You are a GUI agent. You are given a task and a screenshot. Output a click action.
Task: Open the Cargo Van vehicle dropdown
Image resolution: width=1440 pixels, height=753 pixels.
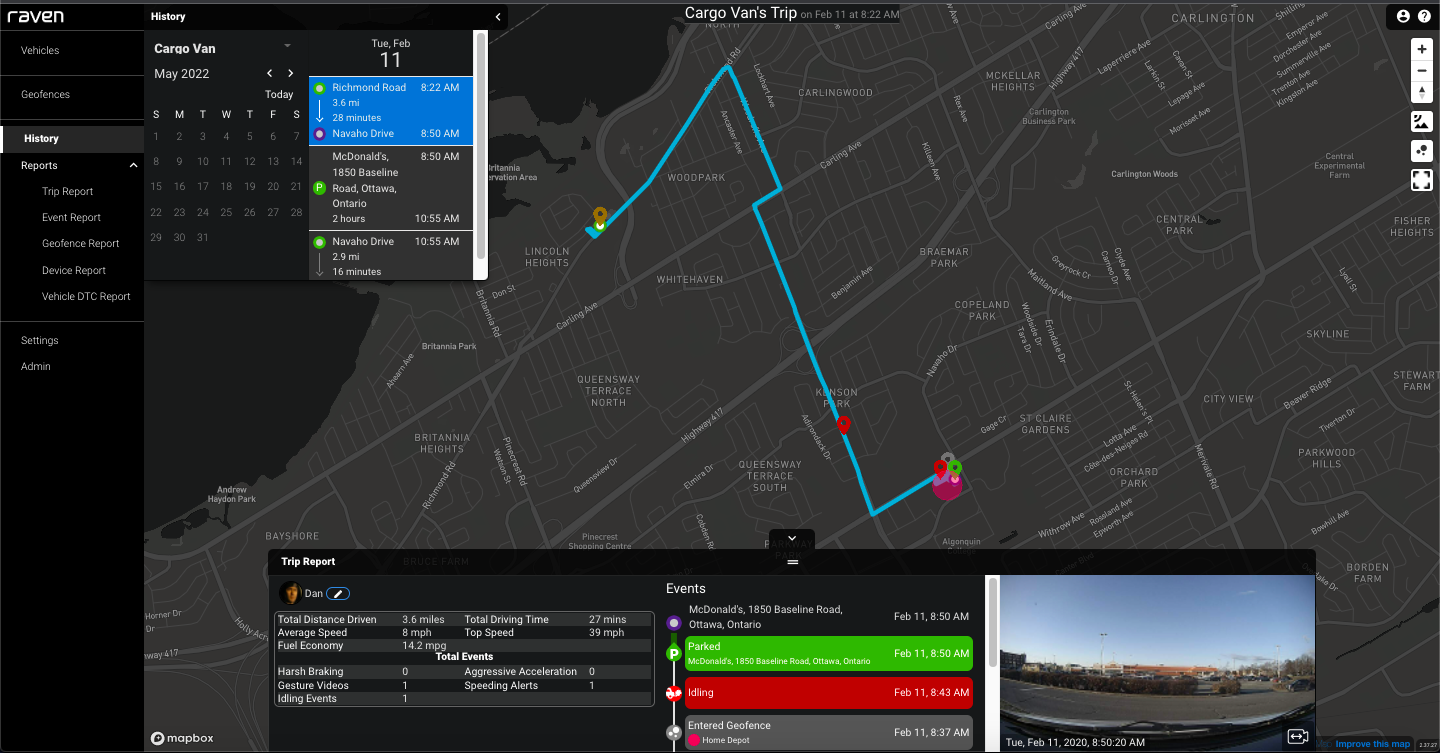pos(287,46)
